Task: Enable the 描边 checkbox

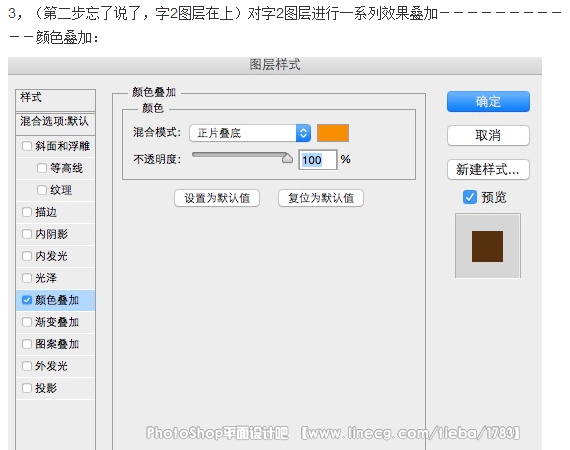Action: (x=27, y=212)
